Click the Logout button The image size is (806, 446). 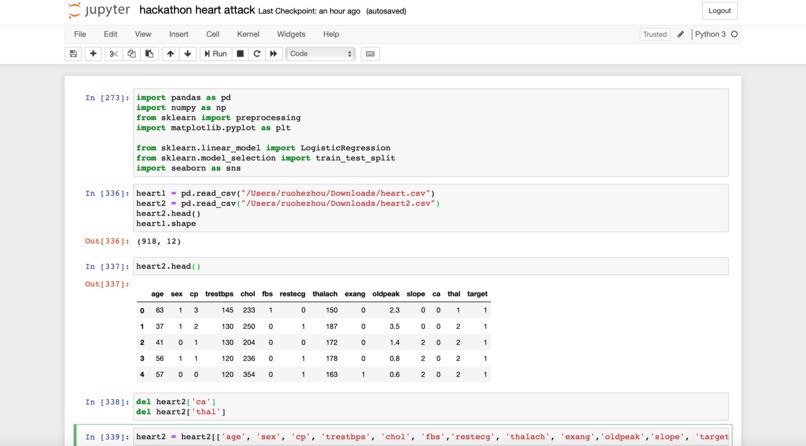click(x=720, y=11)
